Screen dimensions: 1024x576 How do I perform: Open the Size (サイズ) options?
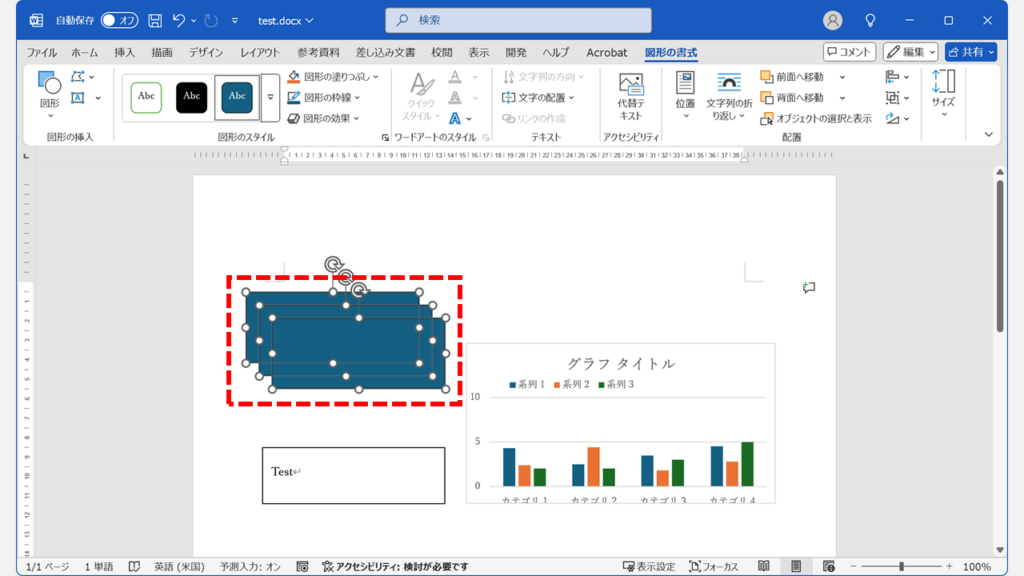click(x=943, y=95)
